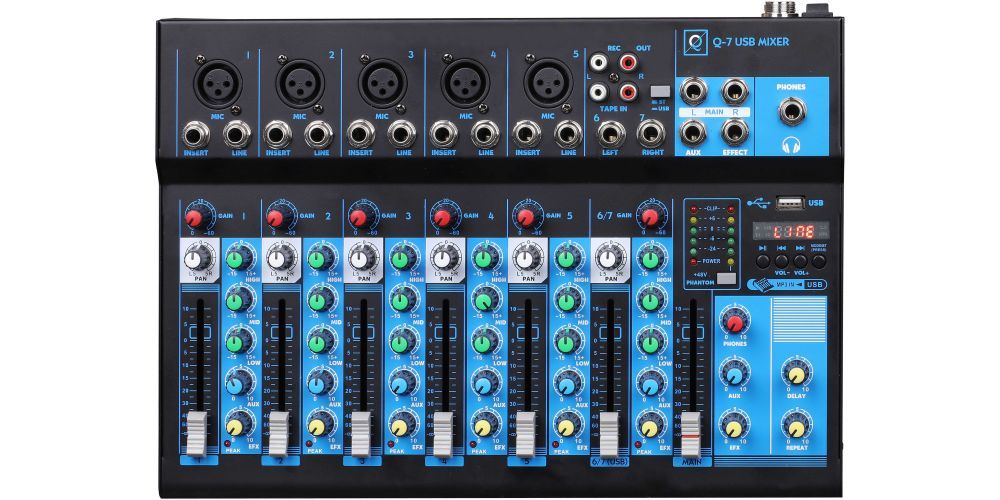Click the MAIN L output jack
Screen dimensions: 1000x500
tap(693, 91)
